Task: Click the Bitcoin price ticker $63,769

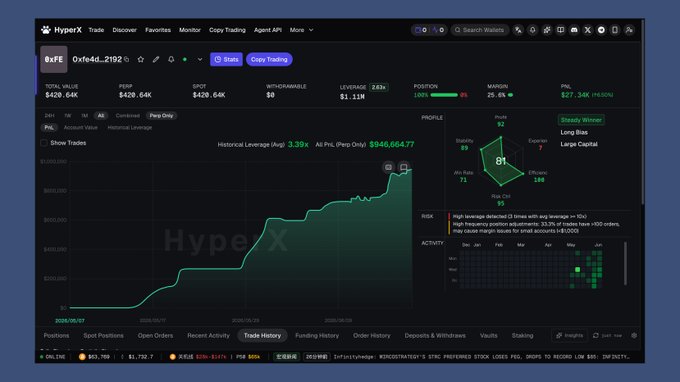Action: tap(94, 357)
